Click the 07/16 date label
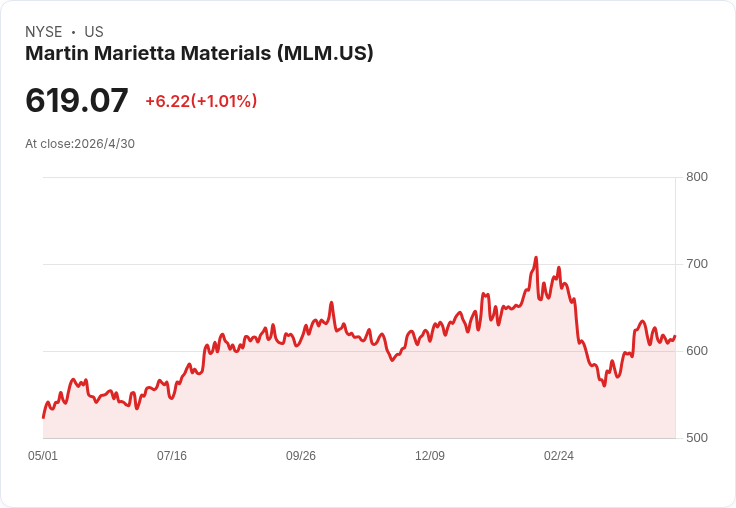The width and height of the screenshot is (736, 508). pyautogui.click(x=172, y=456)
